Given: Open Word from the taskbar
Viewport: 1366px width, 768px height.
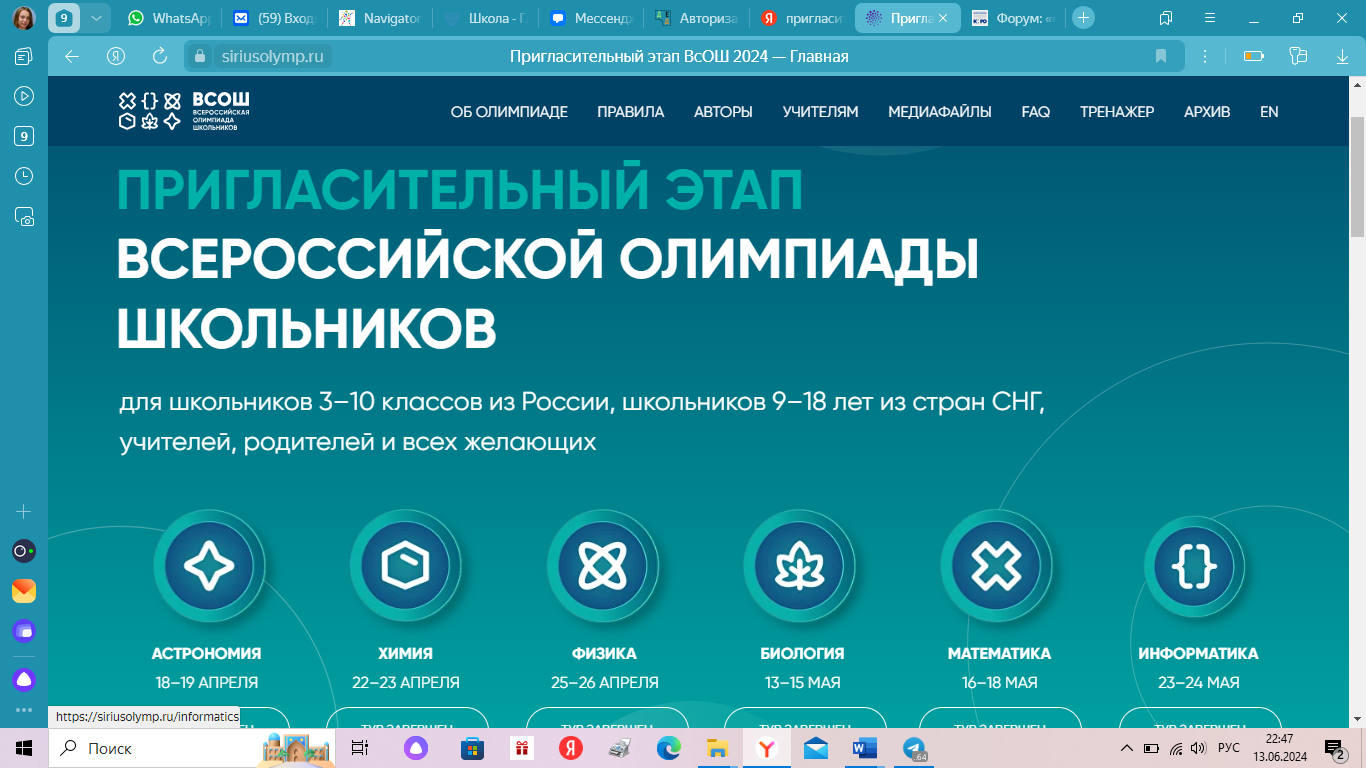Looking at the screenshot, I should pyautogui.click(x=865, y=748).
